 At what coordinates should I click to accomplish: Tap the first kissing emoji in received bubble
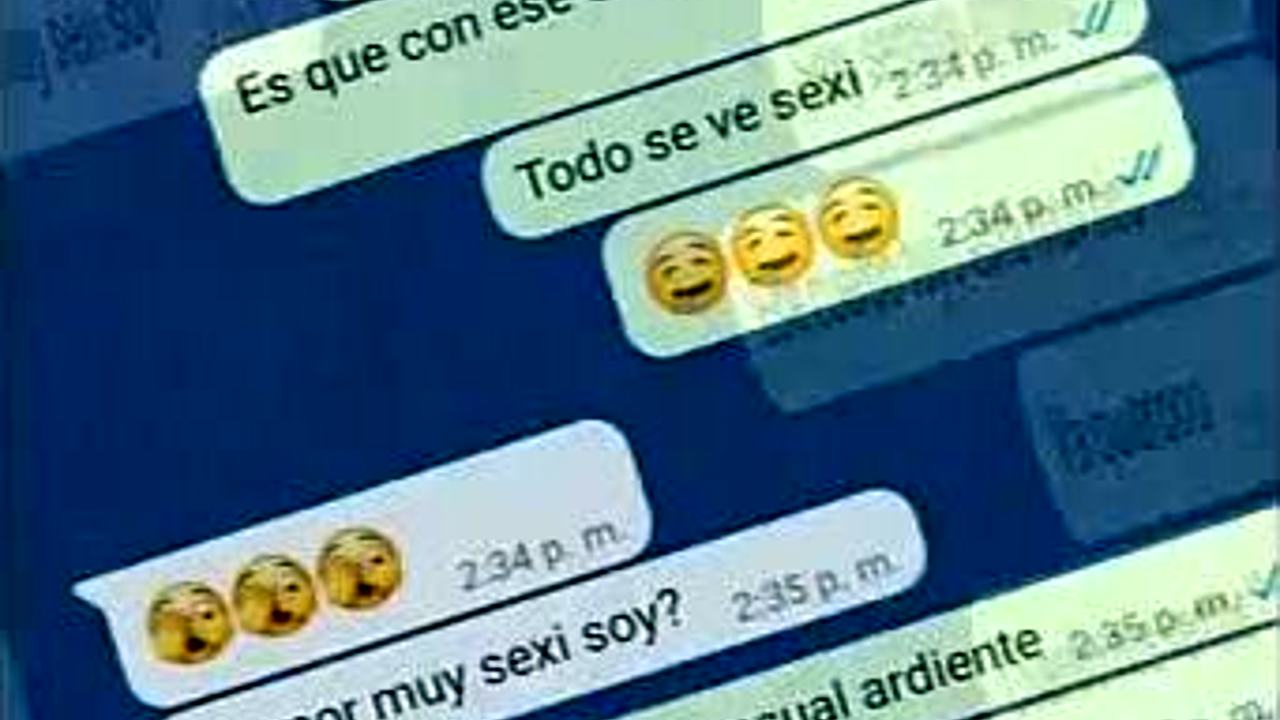190,622
